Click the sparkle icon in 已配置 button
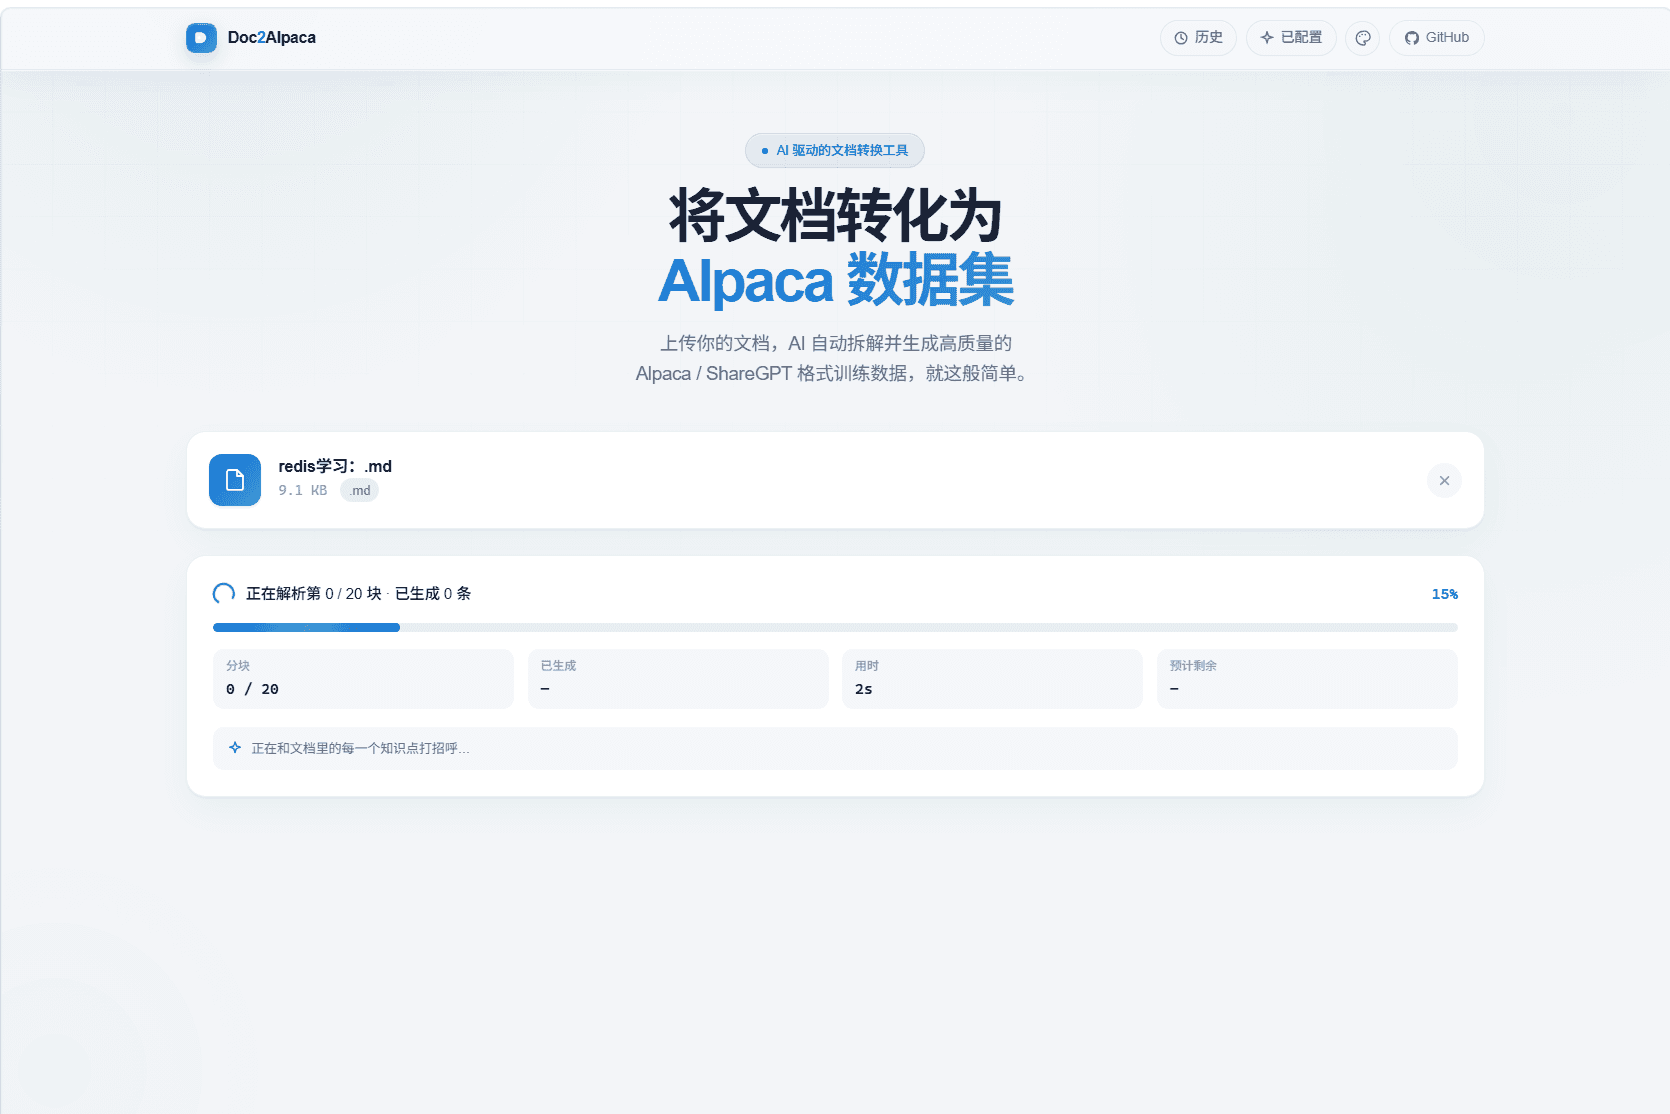 (1267, 38)
